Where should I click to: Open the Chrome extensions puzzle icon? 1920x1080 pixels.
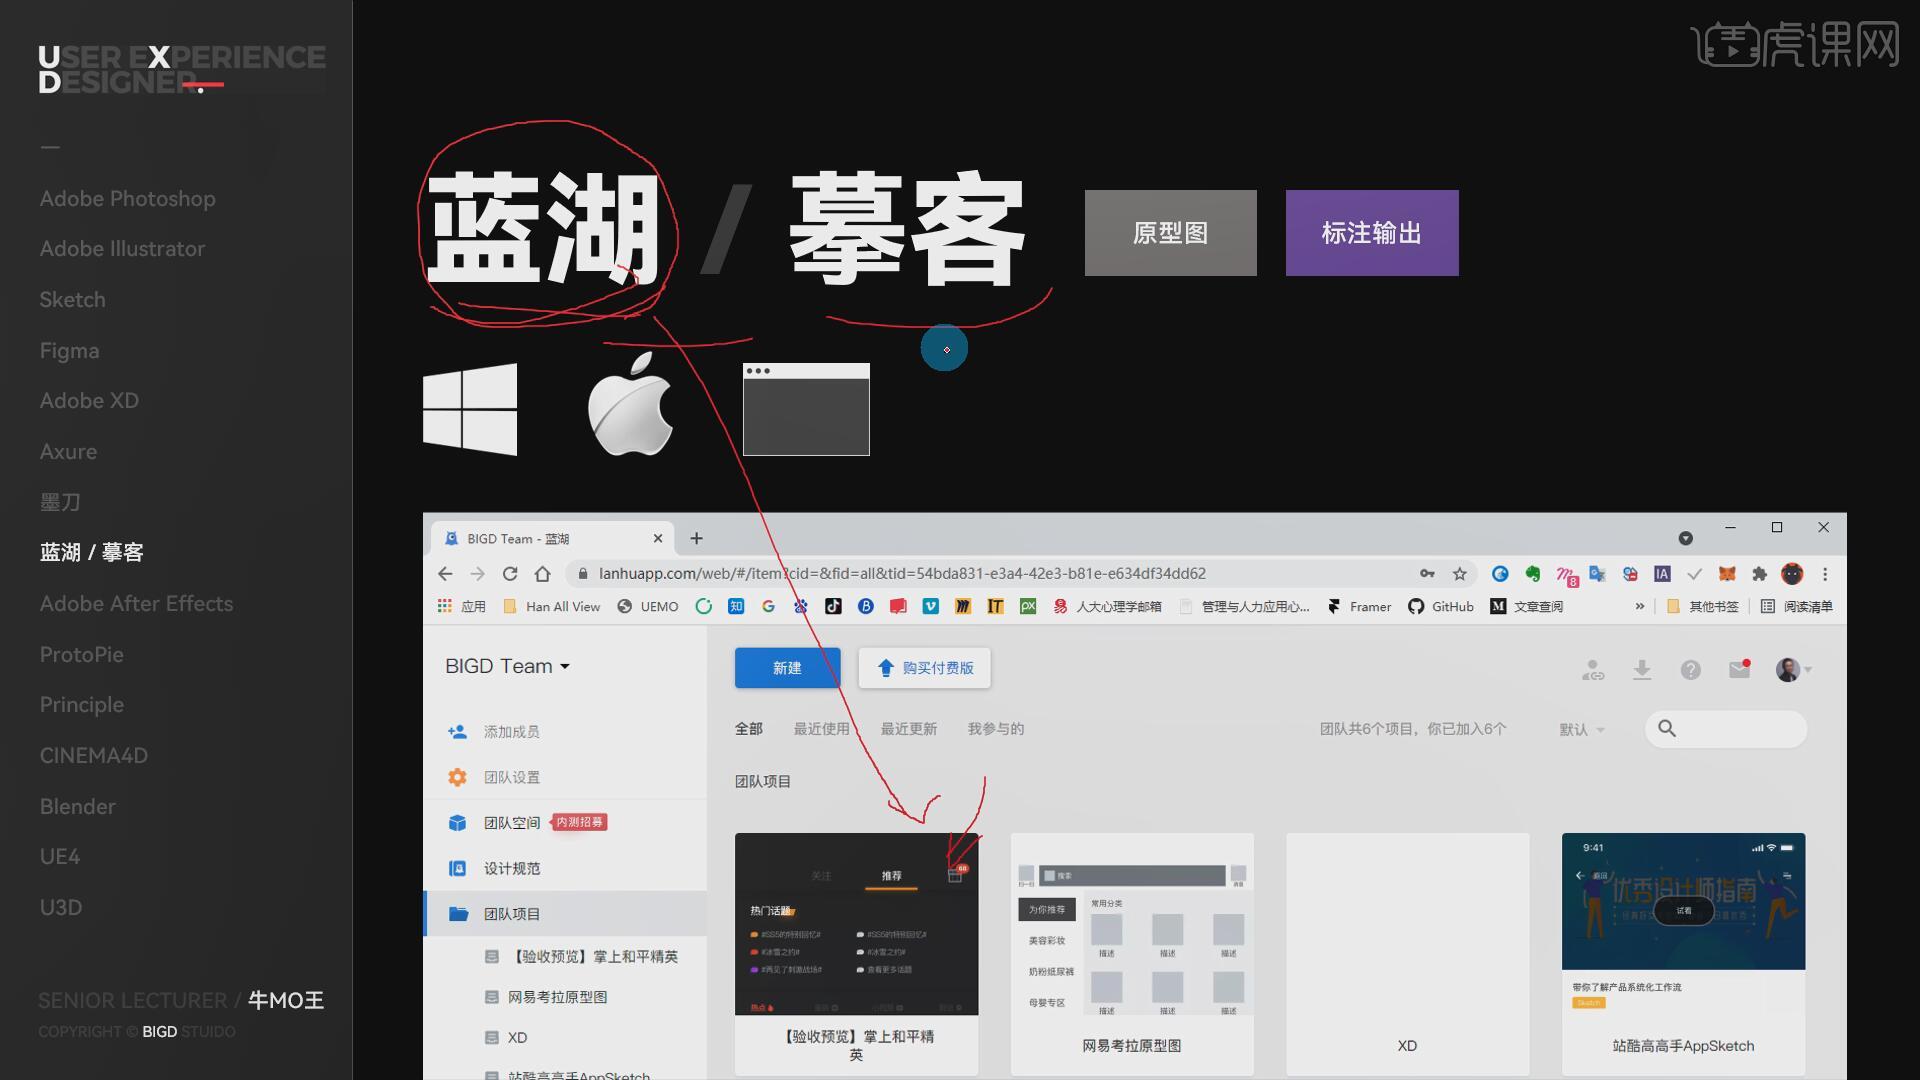pos(1759,574)
